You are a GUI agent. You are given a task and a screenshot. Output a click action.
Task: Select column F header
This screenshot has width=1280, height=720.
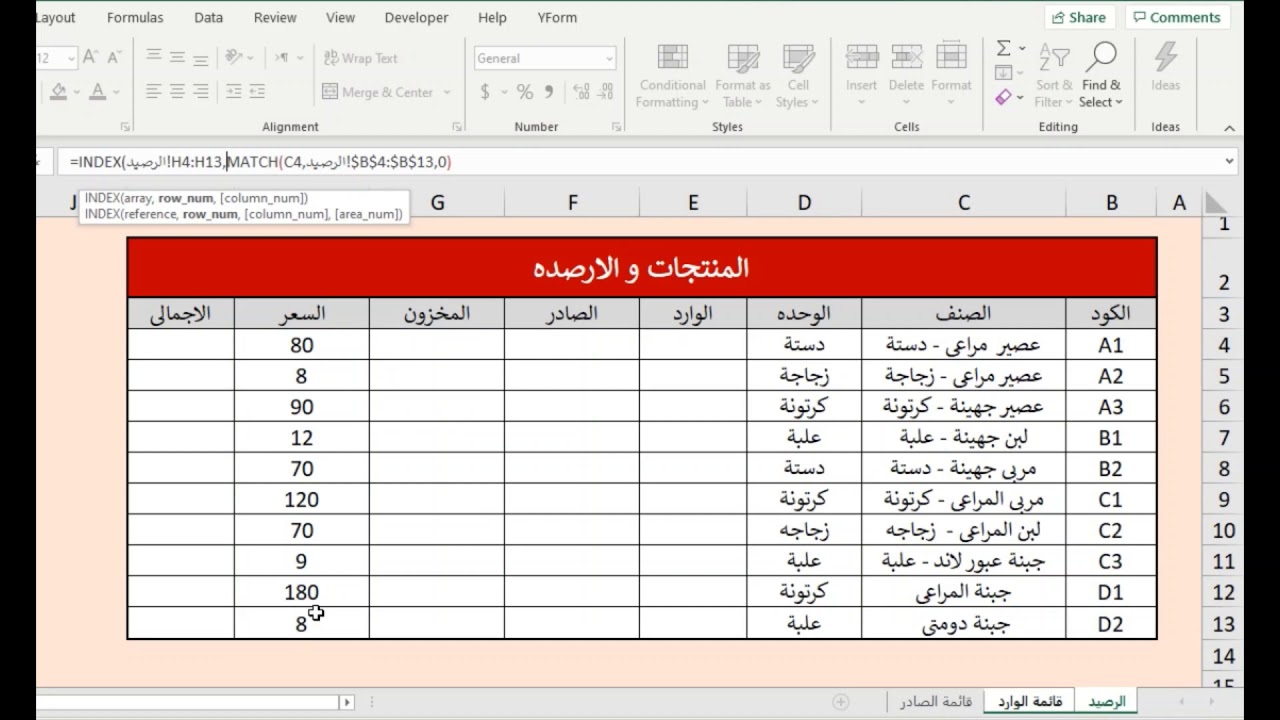point(572,203)
